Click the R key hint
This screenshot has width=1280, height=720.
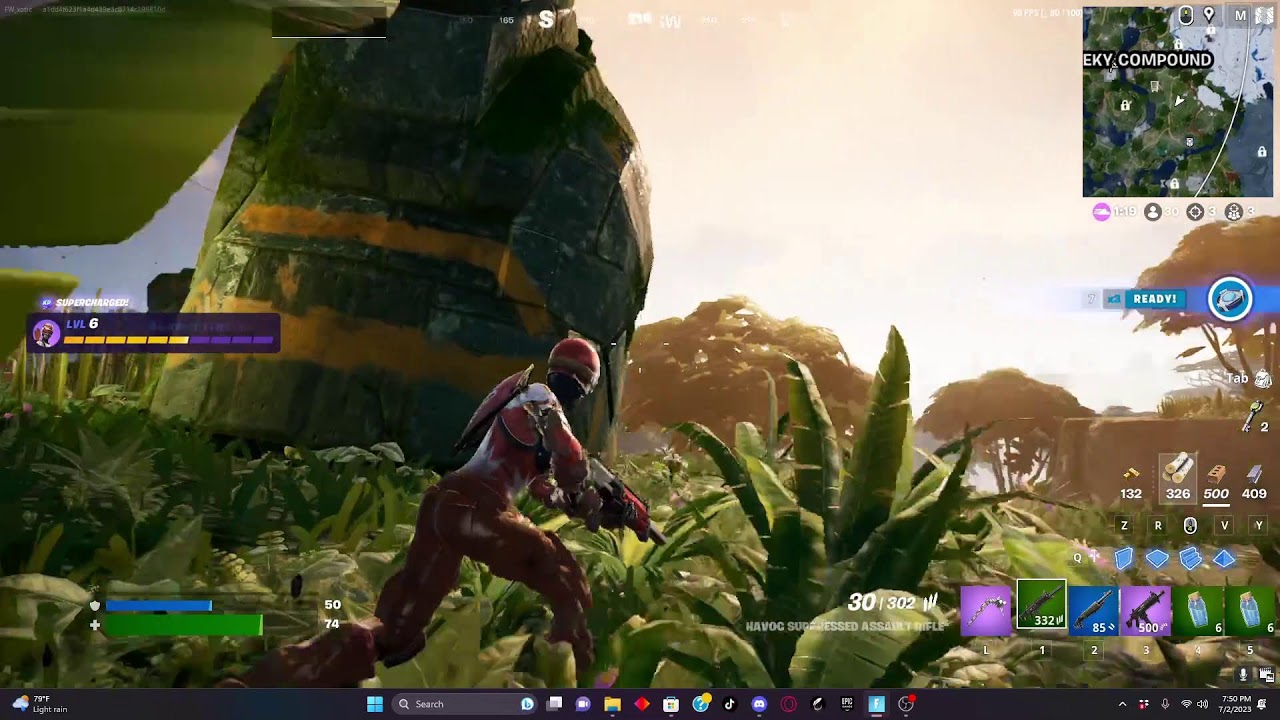tap(1158, 525)
